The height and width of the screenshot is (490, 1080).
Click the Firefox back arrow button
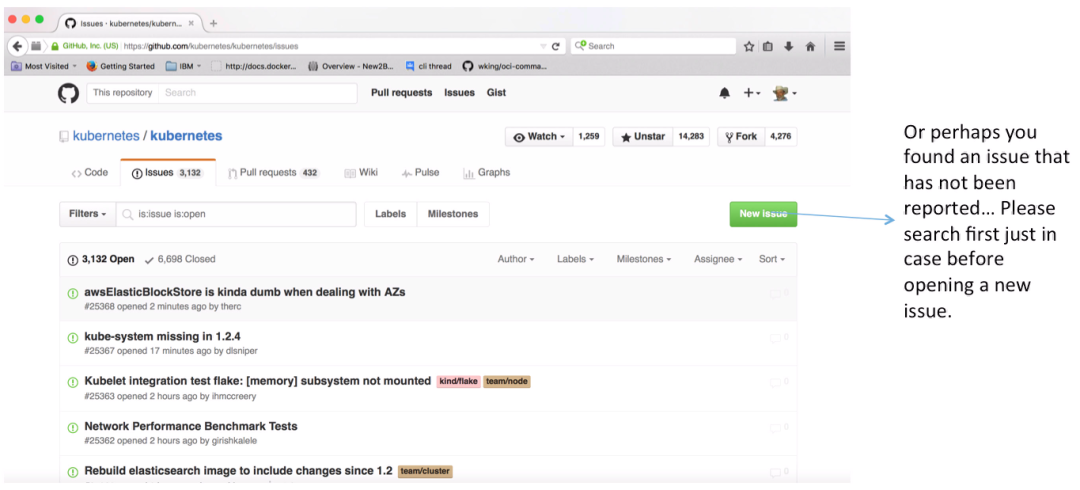coord(18,46)
